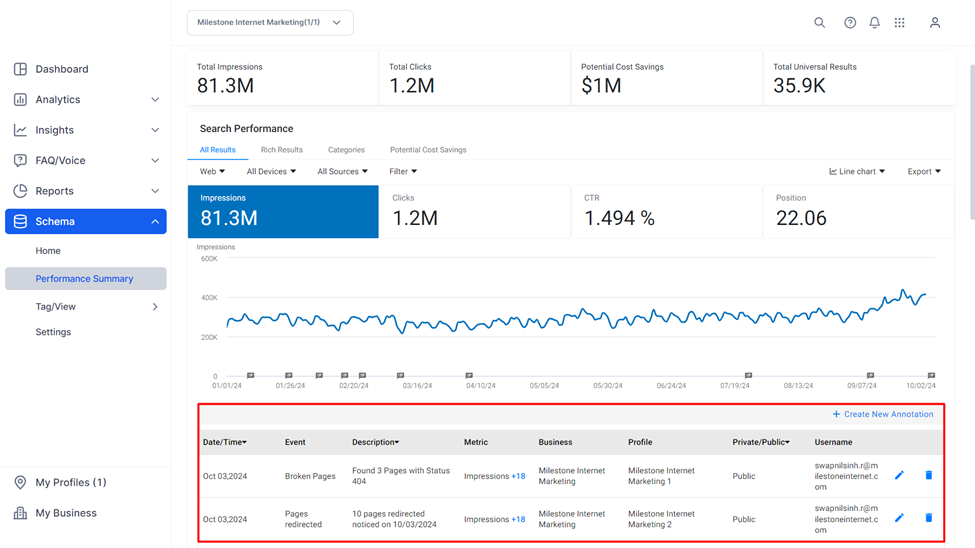This screenshot has height=548, width=975.
Task: Open the Export menu
Action: [x=924, y=171]
